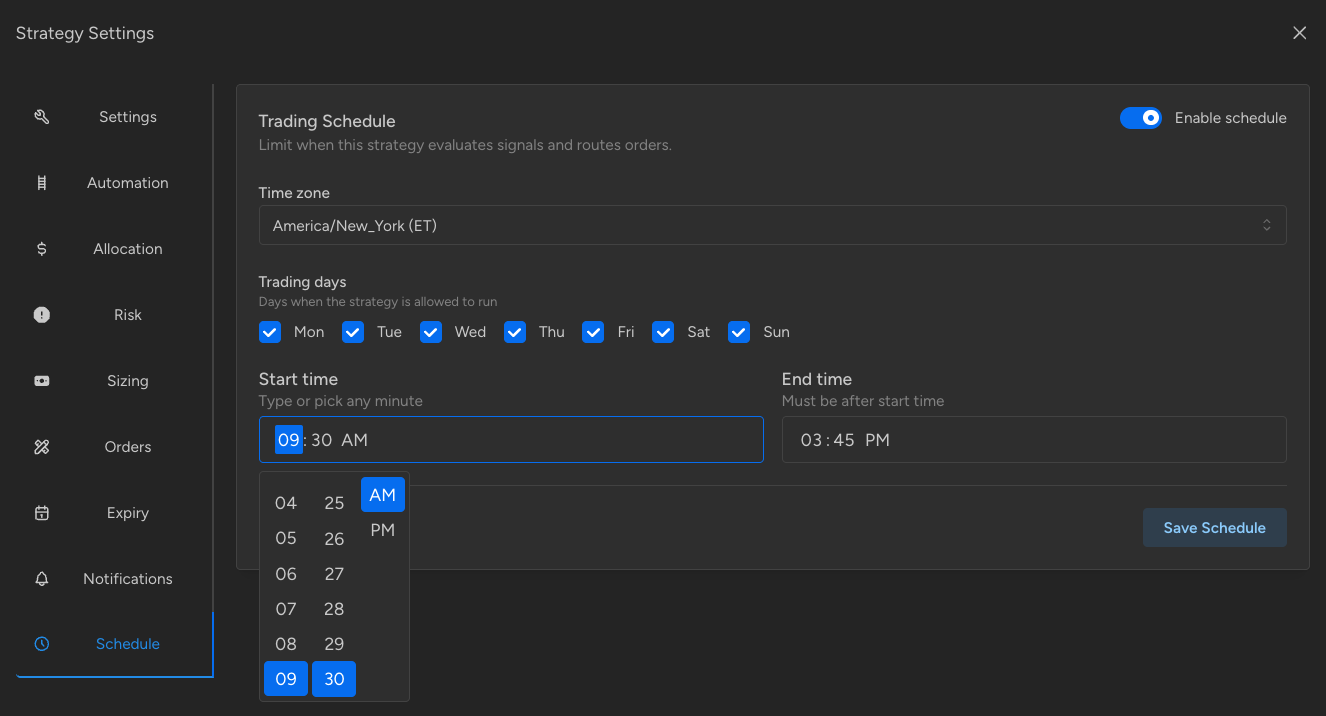The width and height of the screenshot is (1326, 716).
Task: Choose PM in the time picker
Action: coord(383,530)
